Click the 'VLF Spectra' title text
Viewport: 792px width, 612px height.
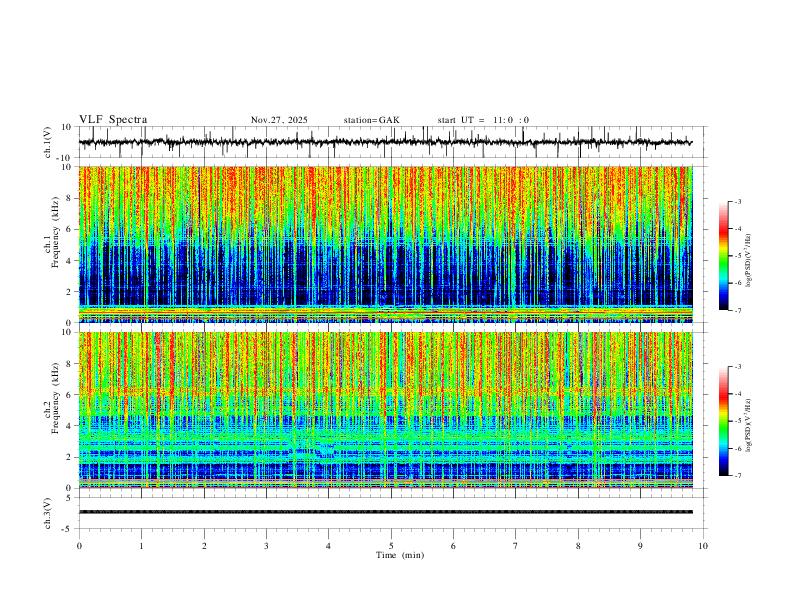click(x=113, y=120)
